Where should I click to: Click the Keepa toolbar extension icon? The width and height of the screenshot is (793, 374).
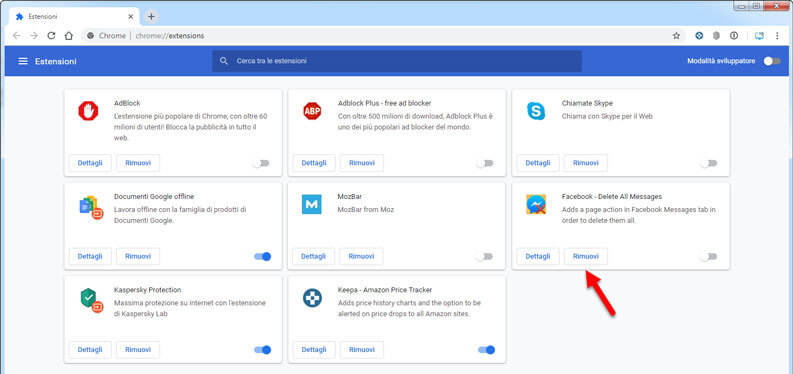point(699,36)
